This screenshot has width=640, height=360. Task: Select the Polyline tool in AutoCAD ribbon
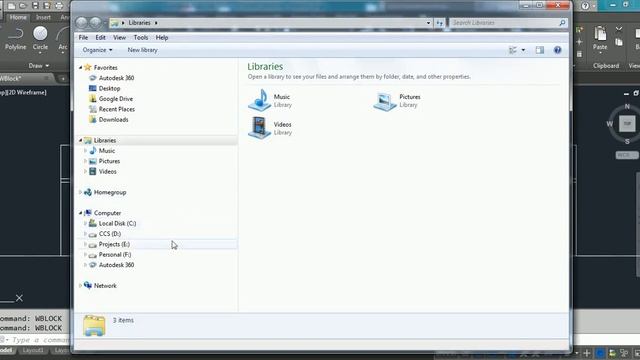click(16, 39)
